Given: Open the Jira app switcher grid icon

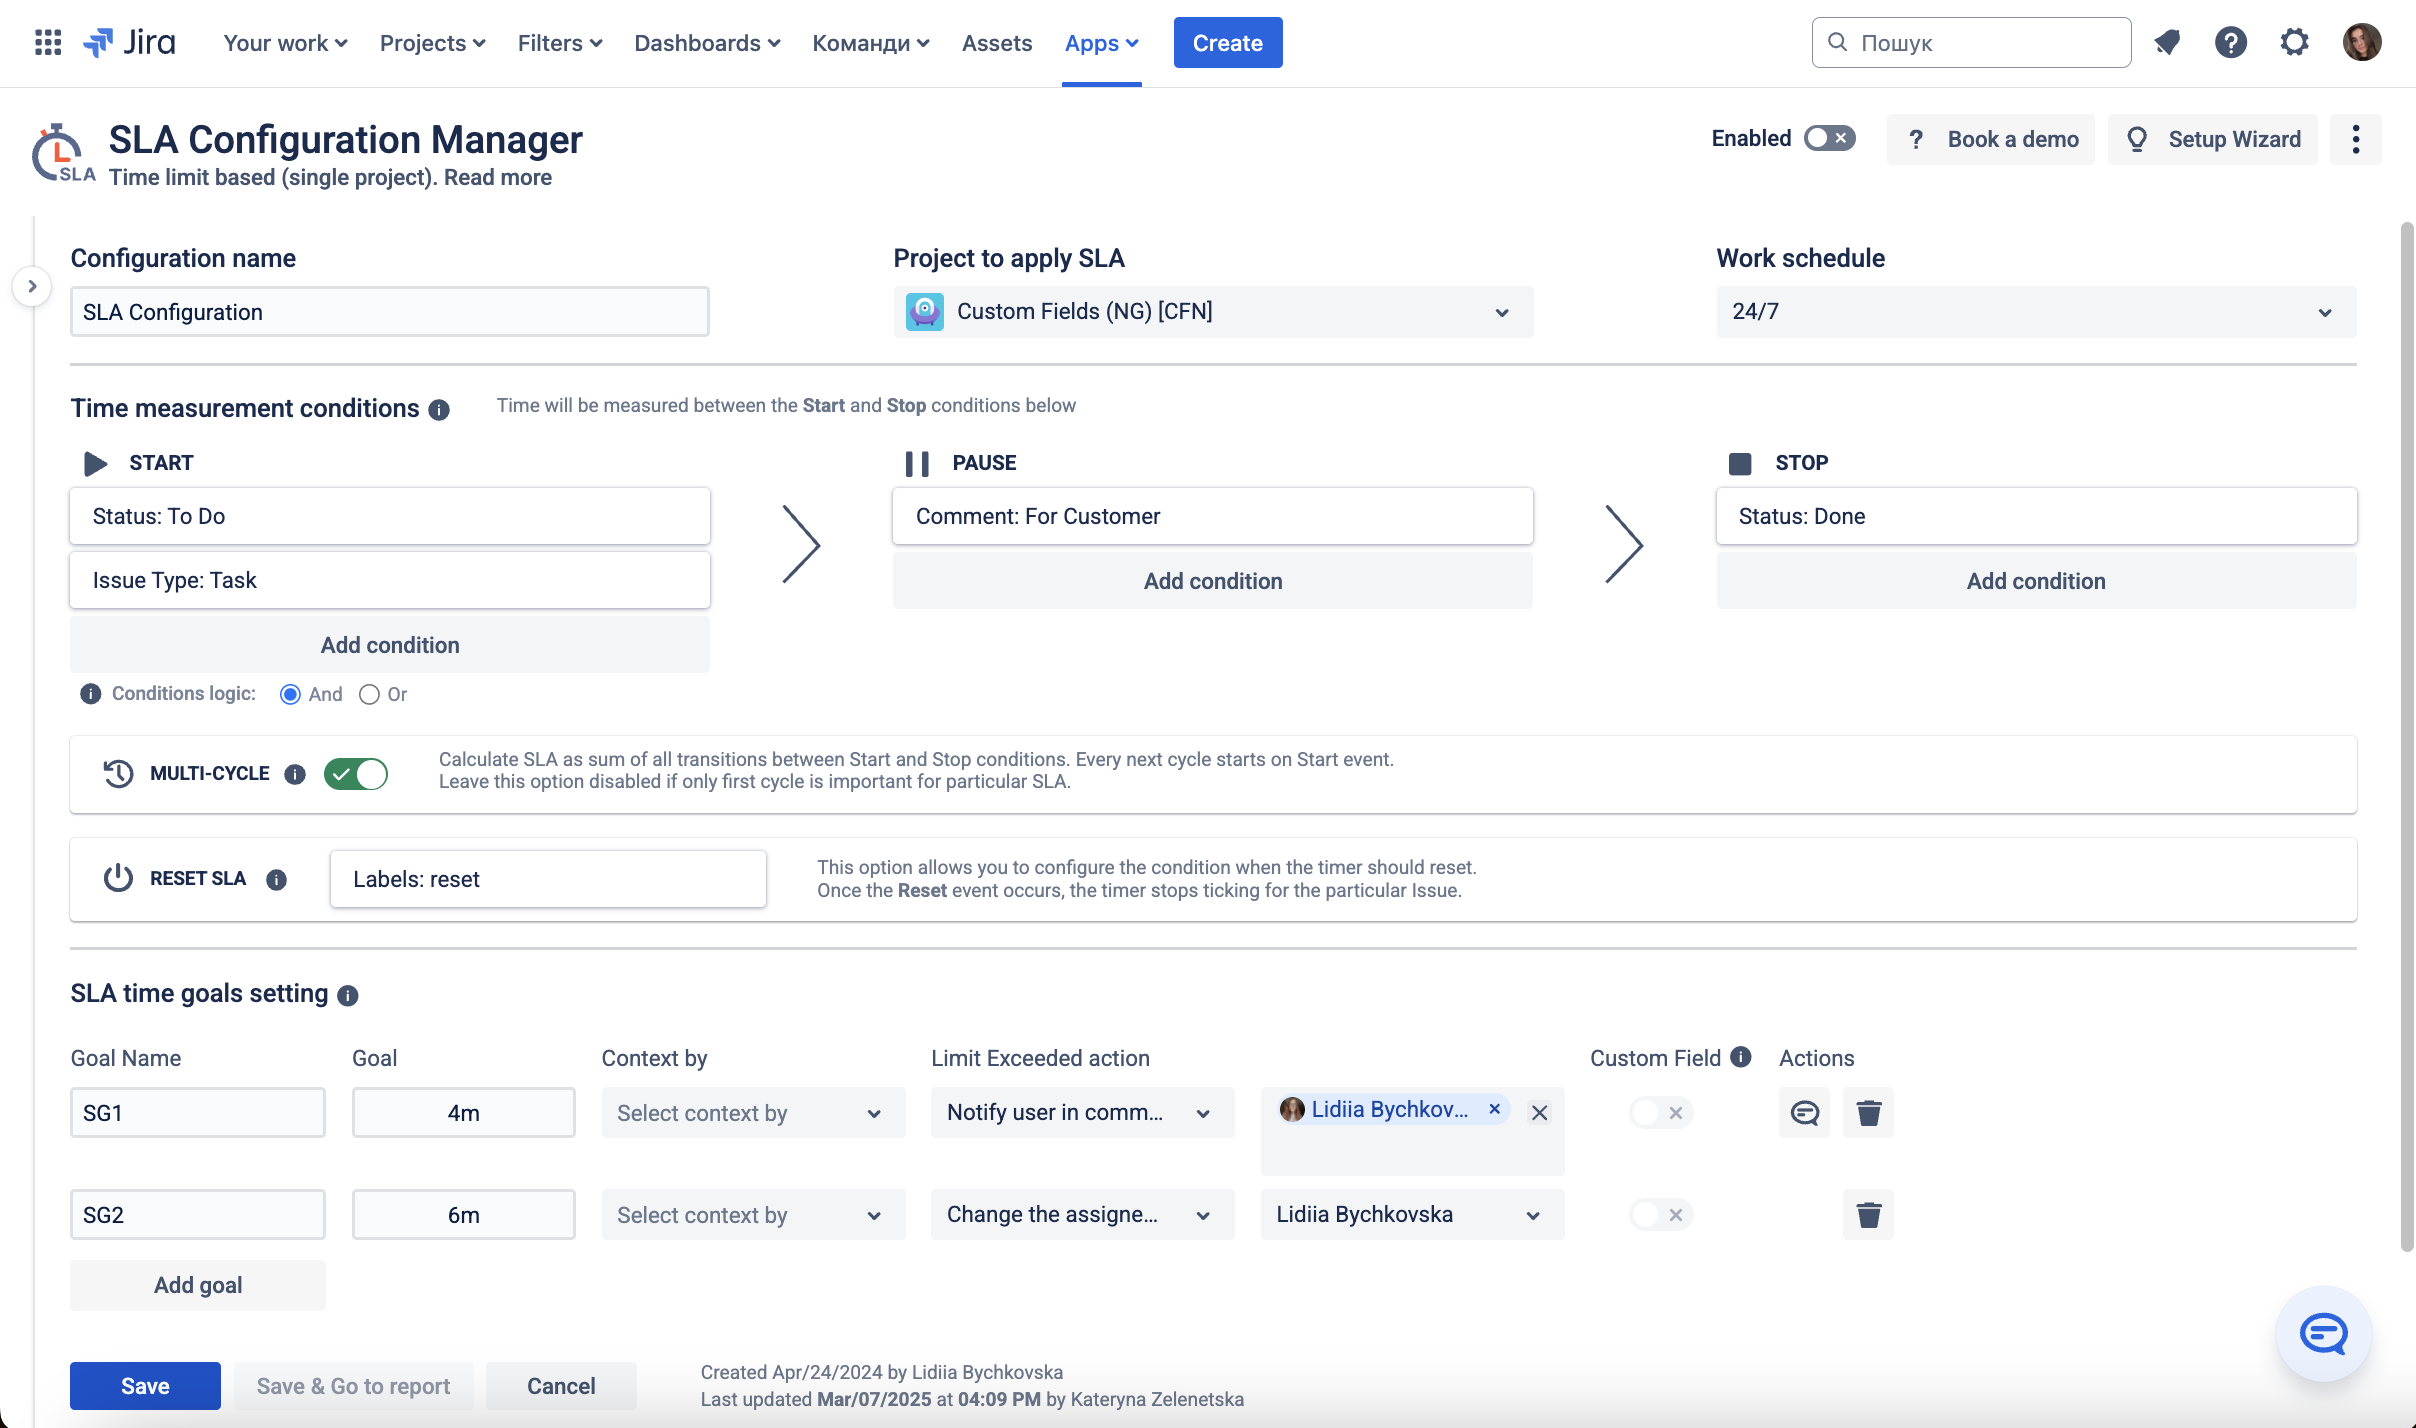Looking at the screenshot, I should coord(47,42).
